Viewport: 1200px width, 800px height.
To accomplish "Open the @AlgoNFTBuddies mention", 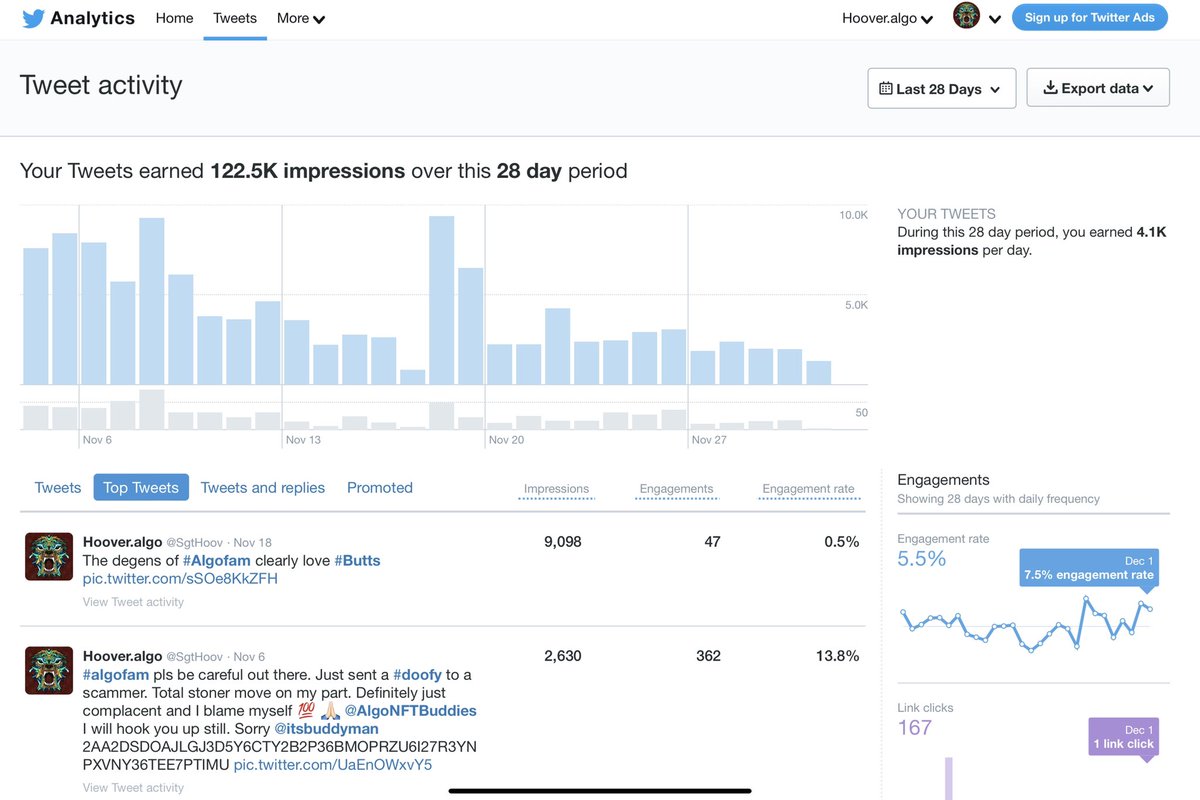I will tap(410, 711).
